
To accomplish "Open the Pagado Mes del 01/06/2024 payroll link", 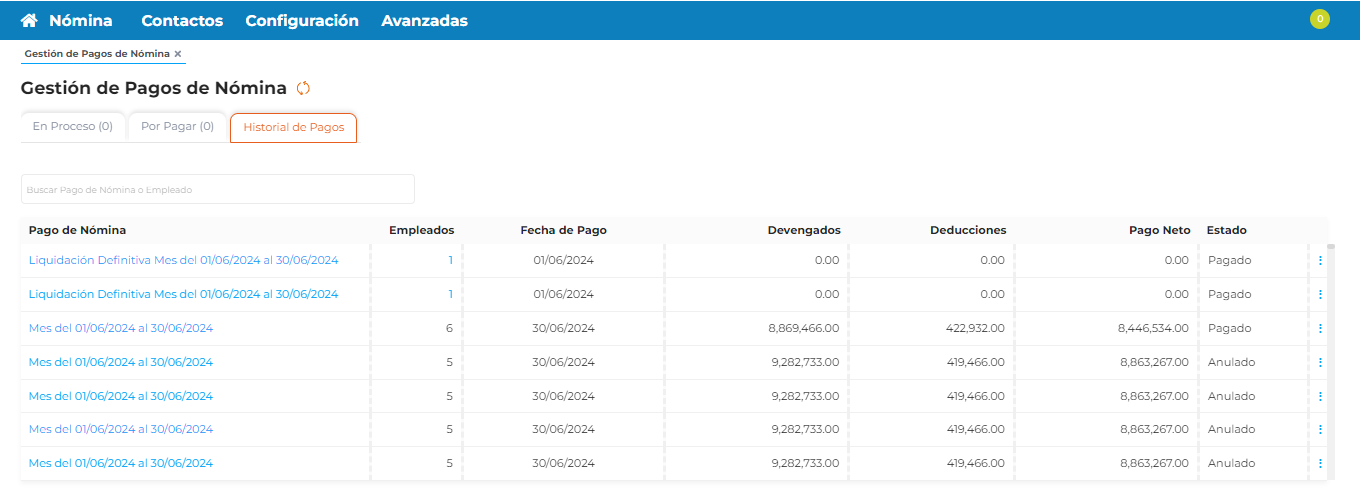I will pos(120,328).
